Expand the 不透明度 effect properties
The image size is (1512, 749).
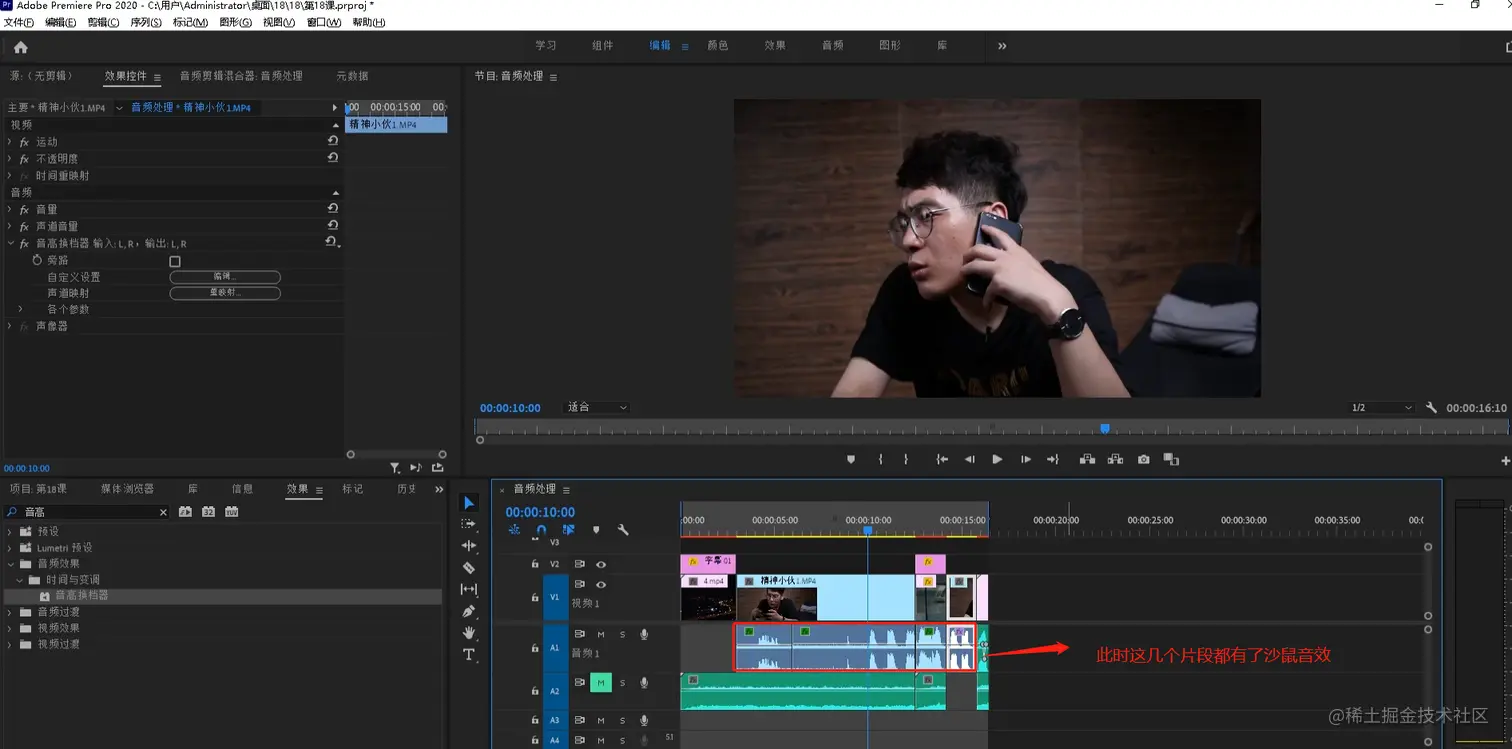pyautogui.click(x=10, y=159)
